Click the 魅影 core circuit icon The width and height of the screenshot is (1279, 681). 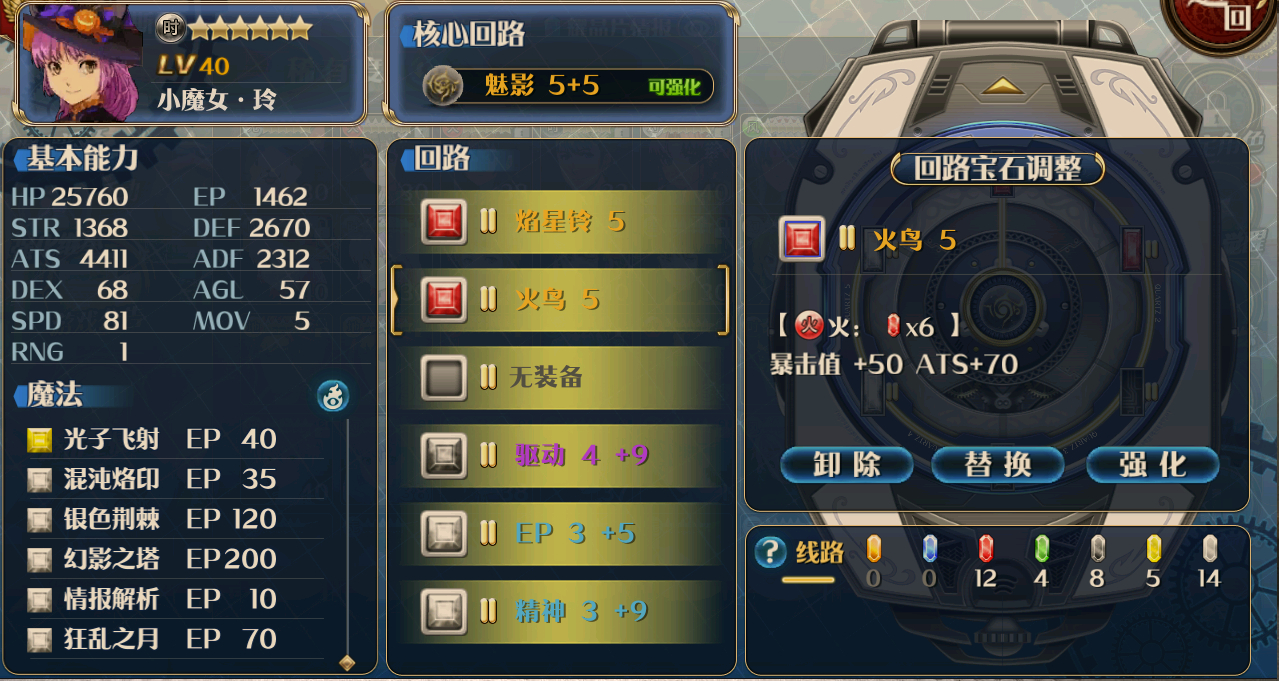pos(441,86)
